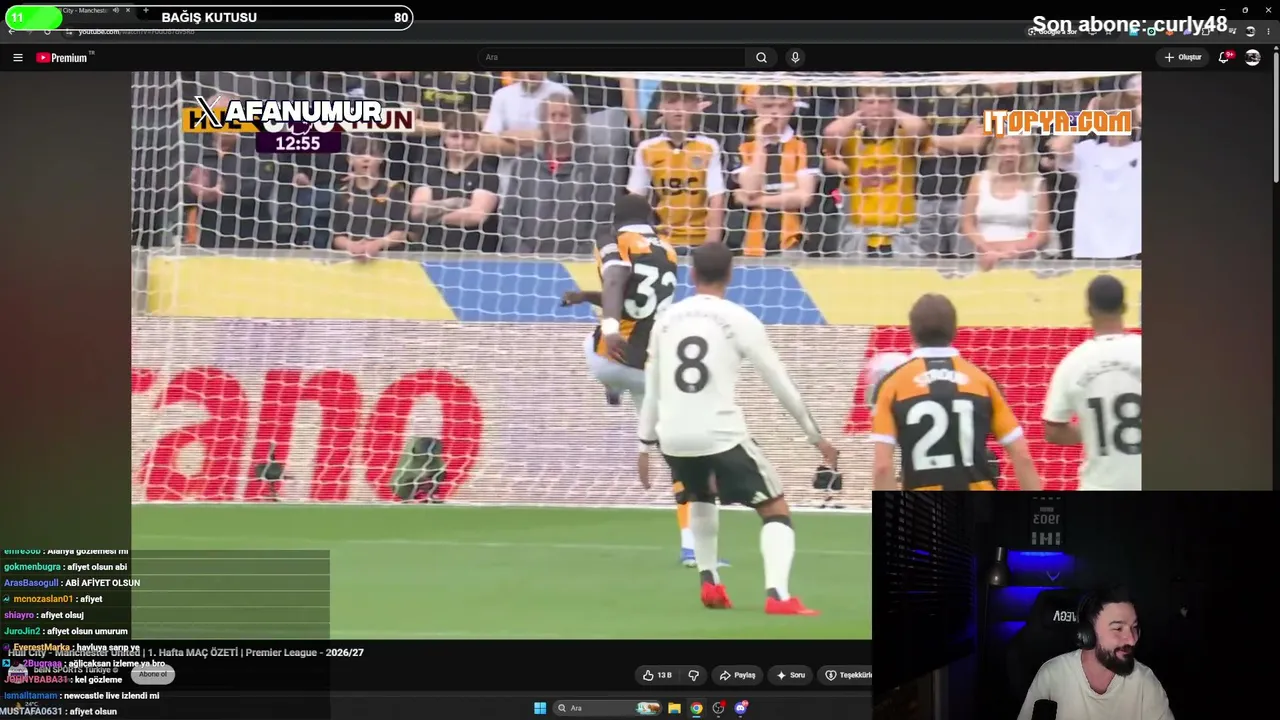Click the Chrome address bar URL
Screen dimensions: 1280x720
click(137, 31)
